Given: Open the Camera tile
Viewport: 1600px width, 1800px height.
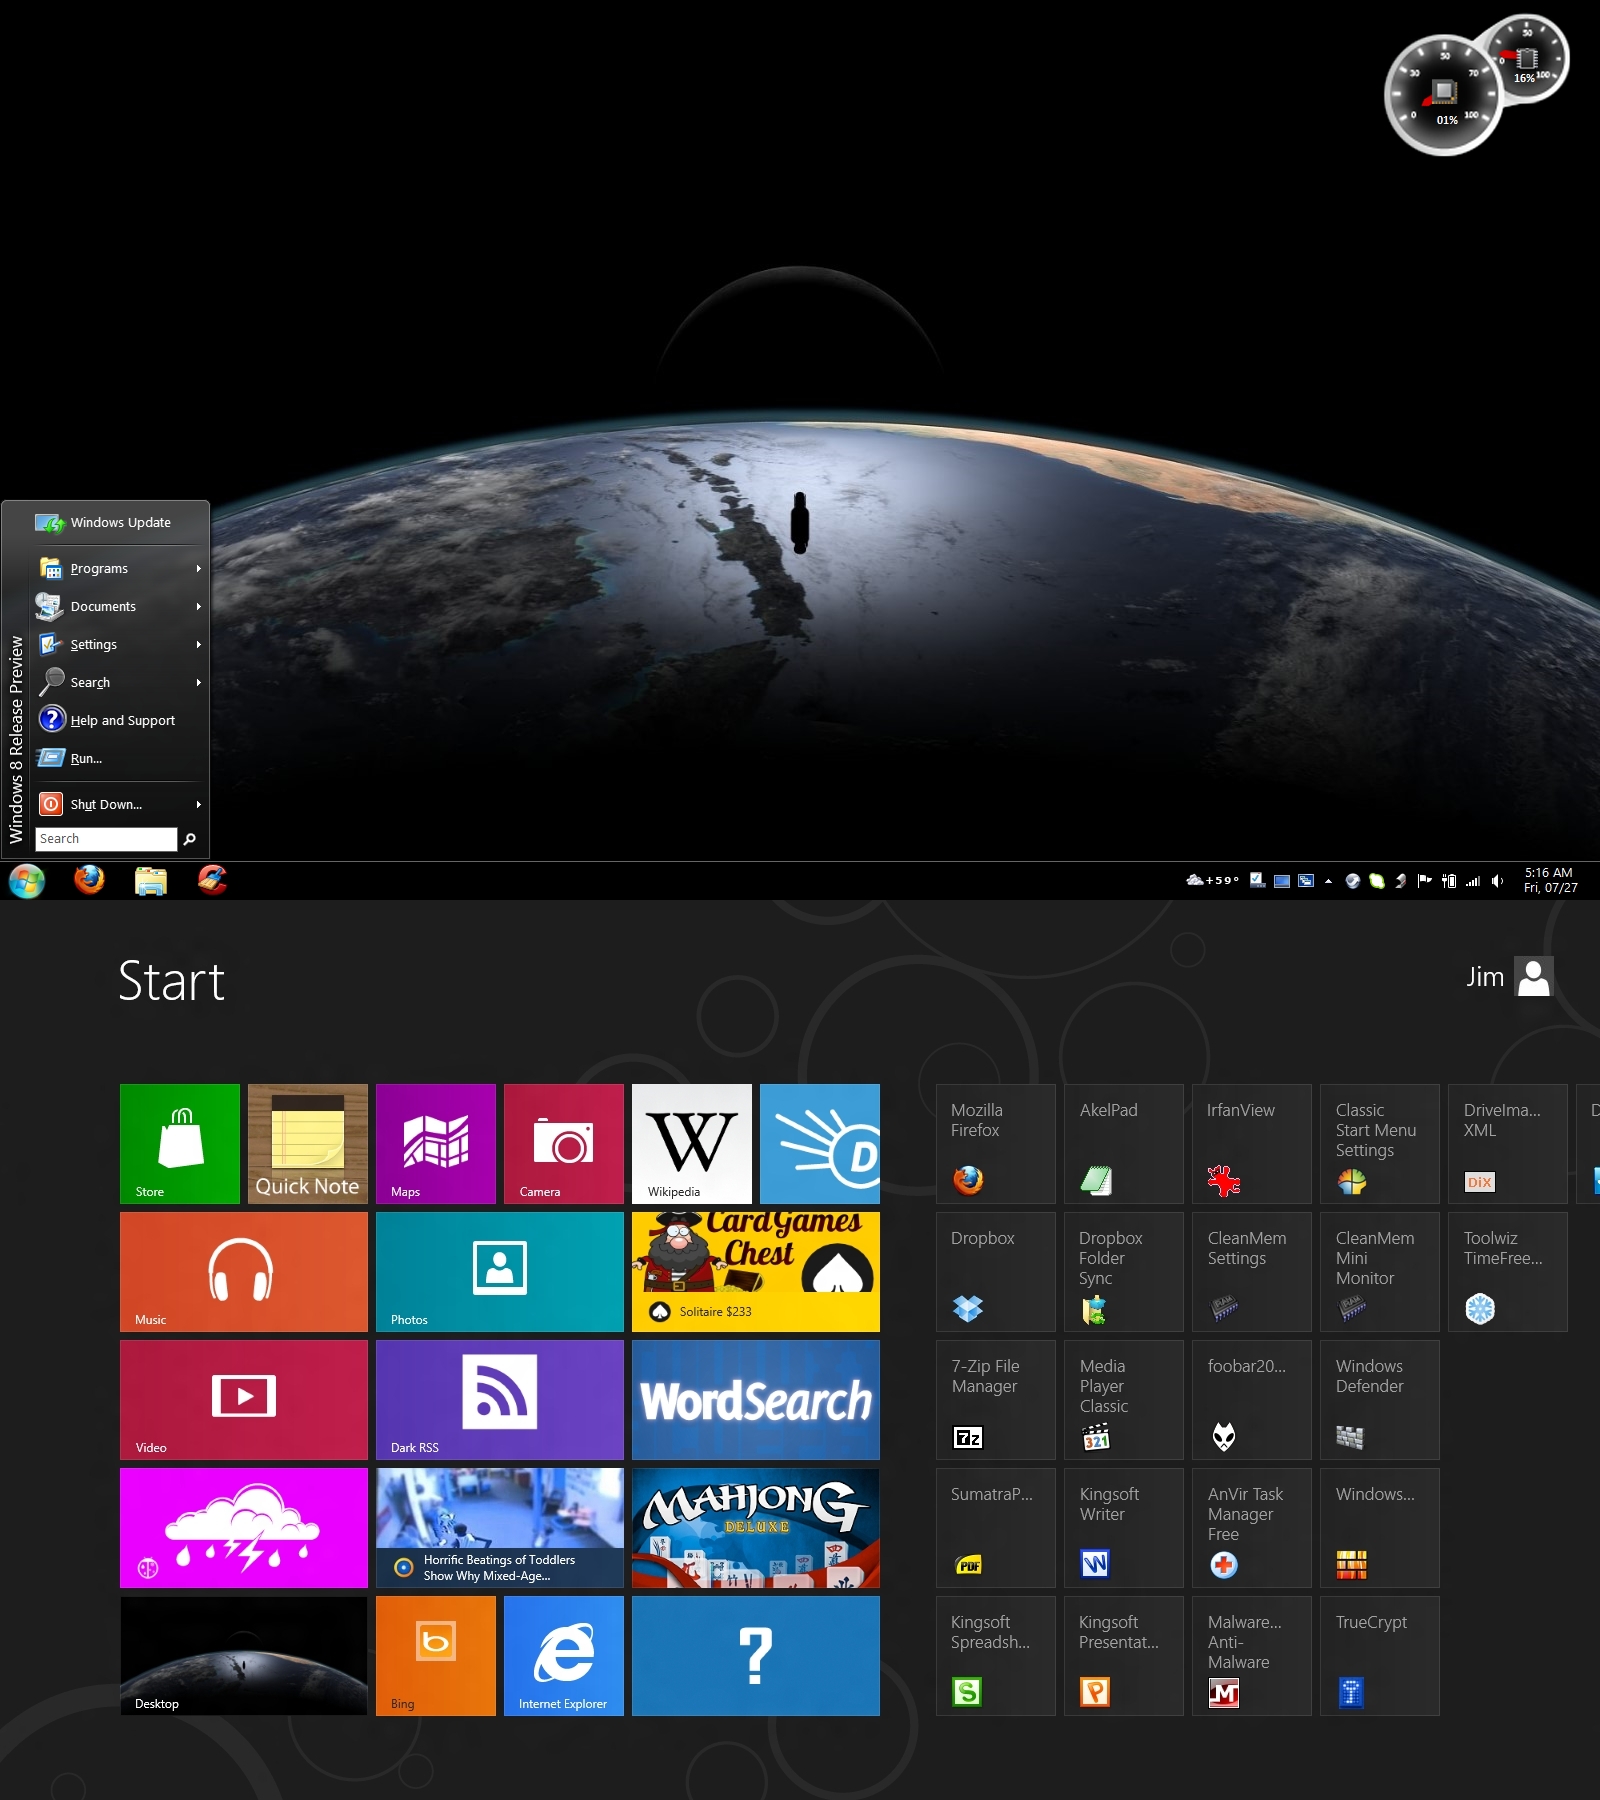Looking at the screenshot, I should click(x=564, y=1143).
